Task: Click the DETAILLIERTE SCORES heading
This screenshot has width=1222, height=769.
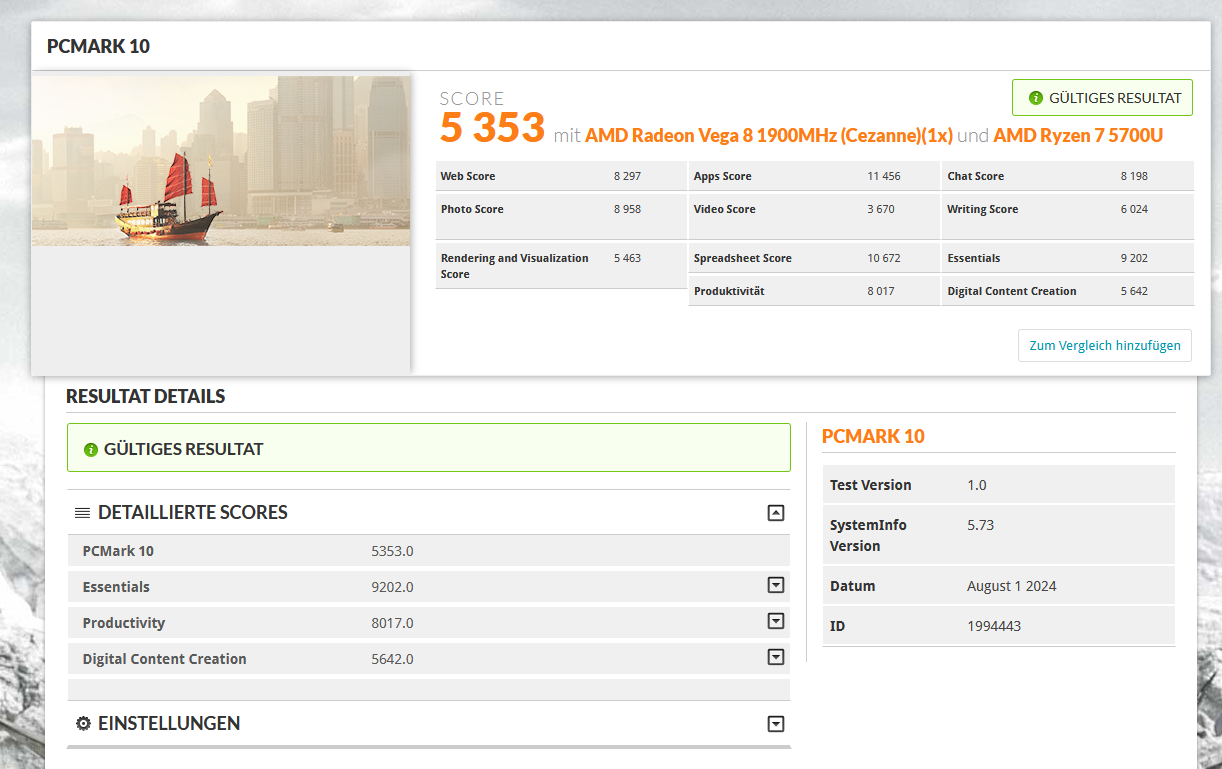Action: pos(193,513)
